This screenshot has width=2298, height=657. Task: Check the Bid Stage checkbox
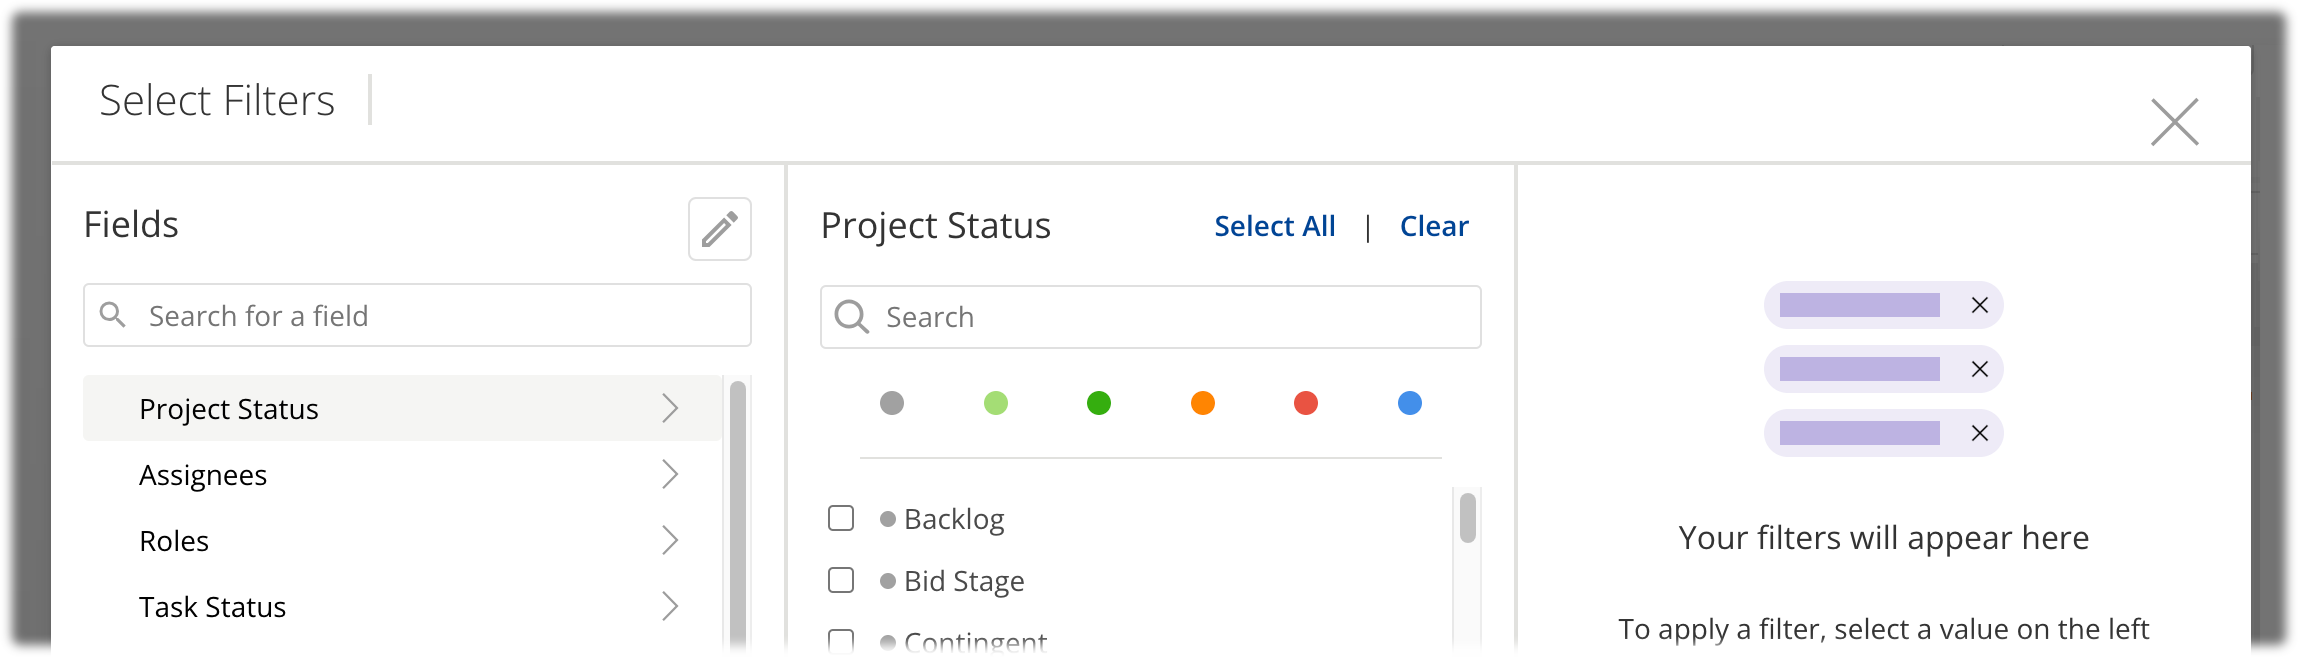pyautogui.click(x=841, y=580)
